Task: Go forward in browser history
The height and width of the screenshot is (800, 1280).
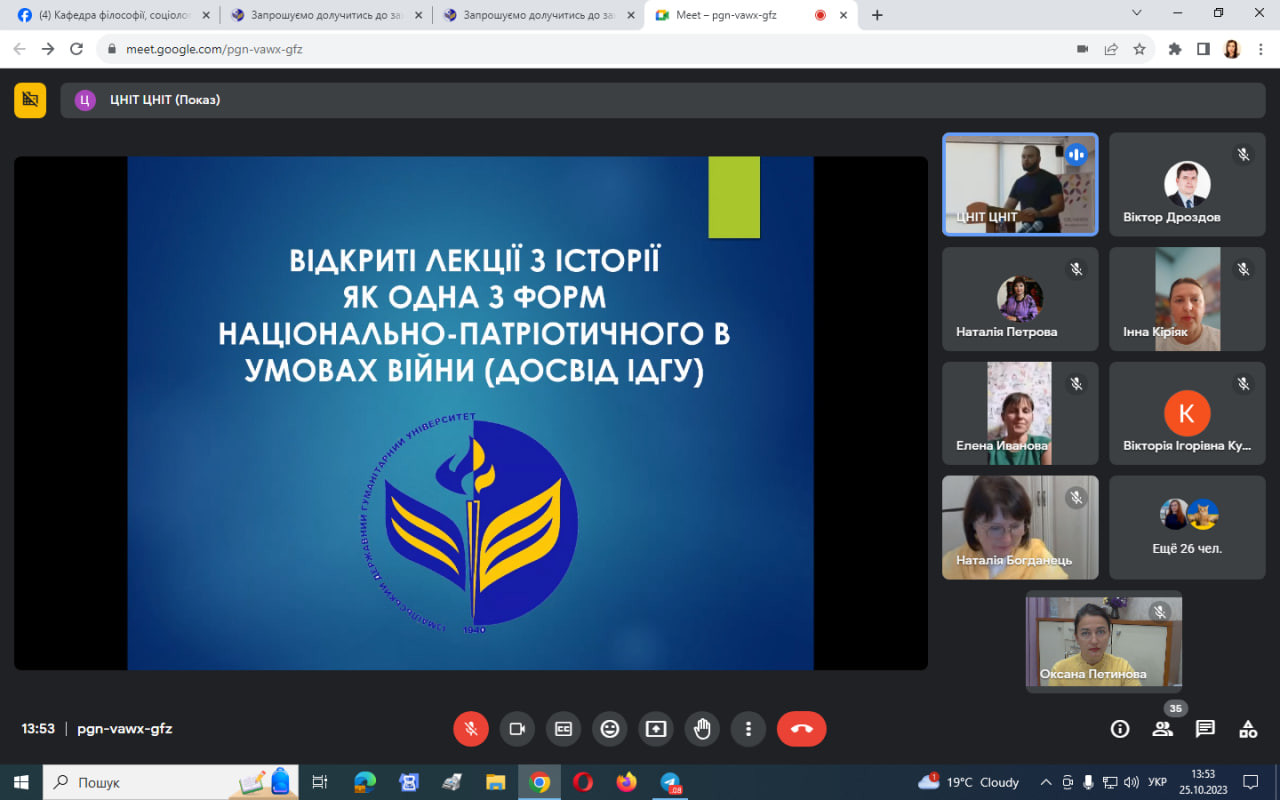Action: (x=48, y=49)
